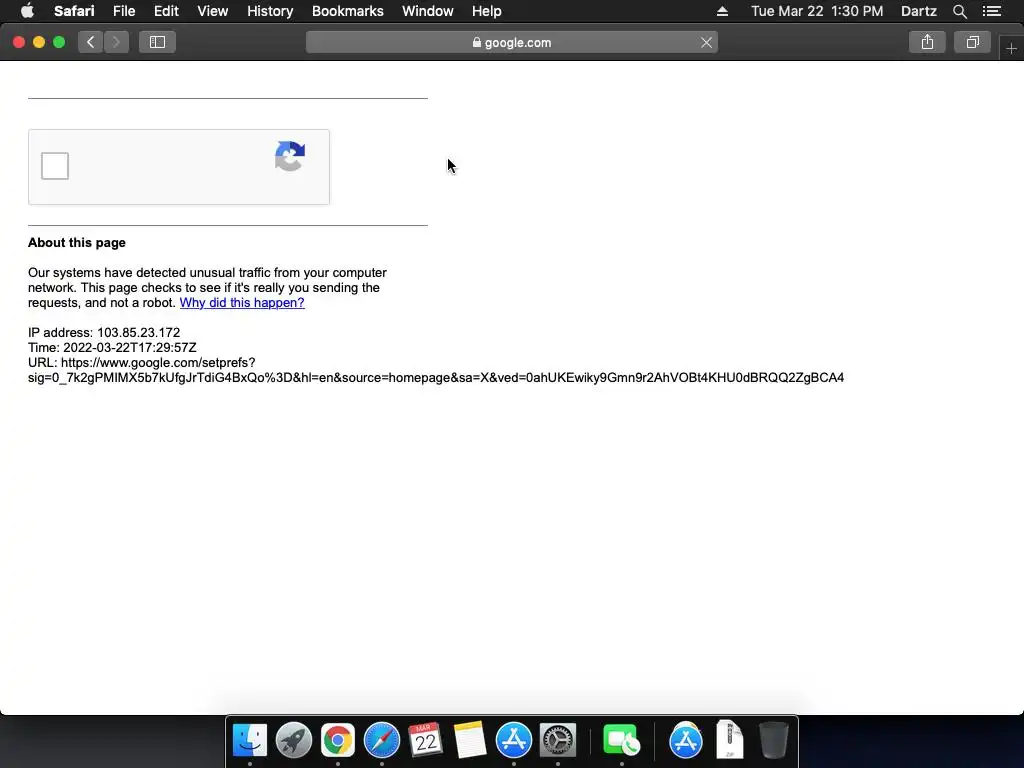Open FaceTime from the Dock

621,741
